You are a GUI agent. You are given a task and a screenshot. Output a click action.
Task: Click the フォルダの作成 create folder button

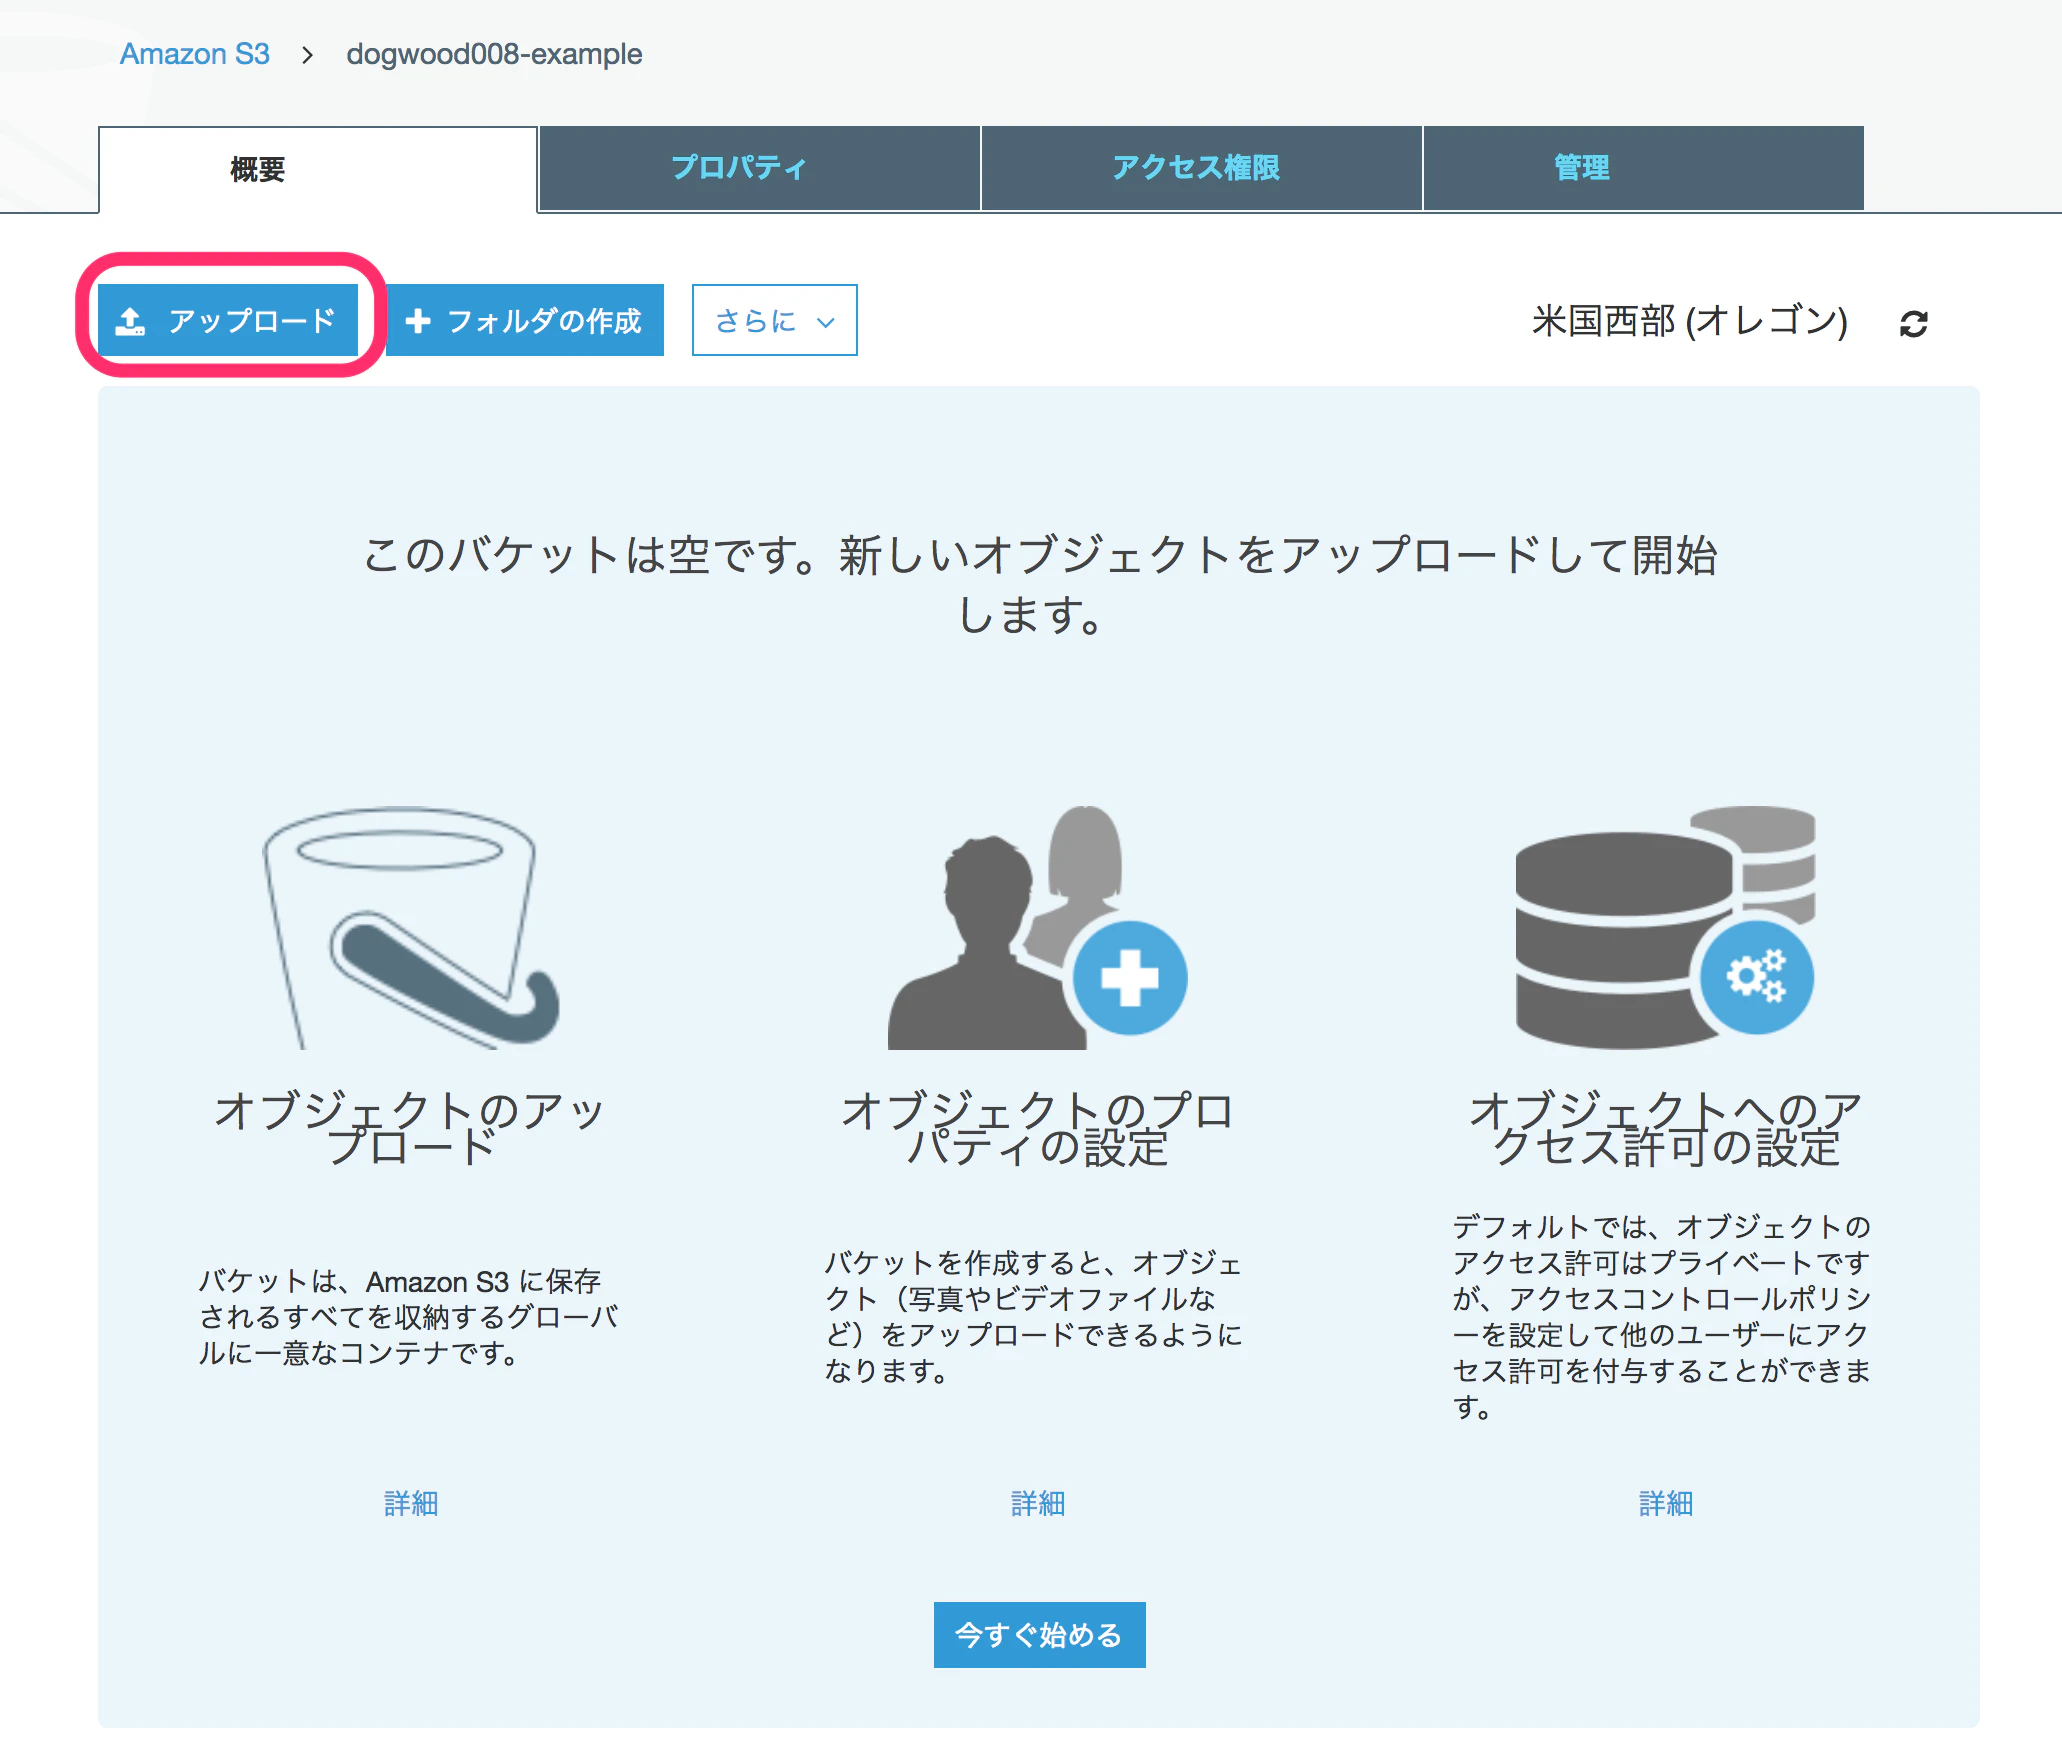tap(525, 320)
